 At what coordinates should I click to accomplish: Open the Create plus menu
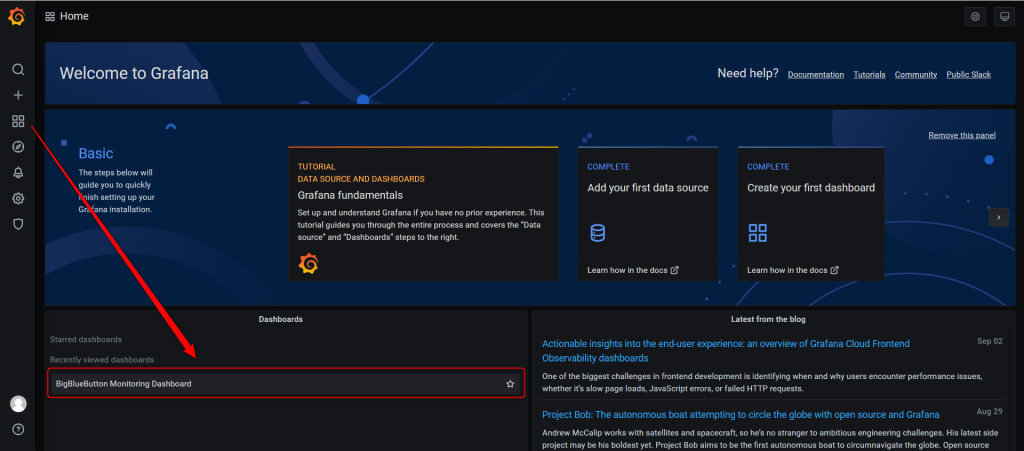[18, 95]
